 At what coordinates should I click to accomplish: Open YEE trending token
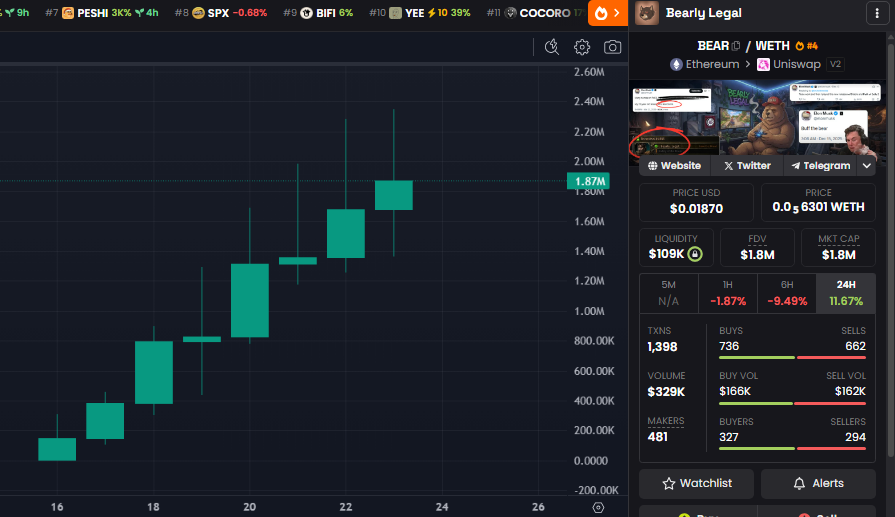pos(420,13)
